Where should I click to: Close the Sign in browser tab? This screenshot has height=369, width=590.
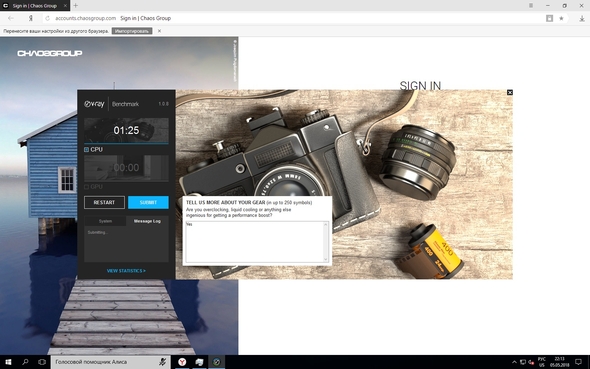coord(65,6)
